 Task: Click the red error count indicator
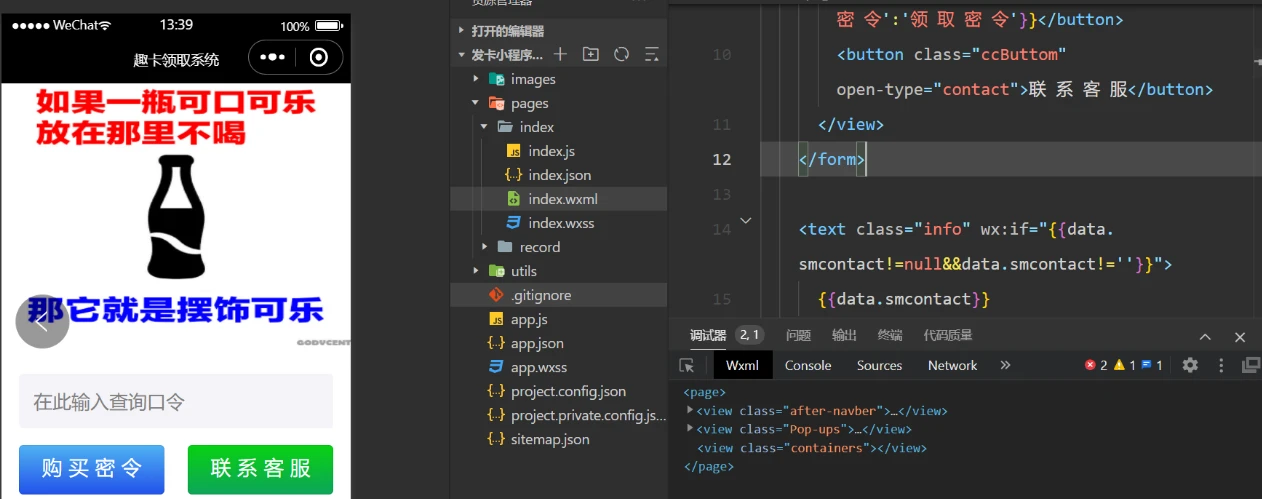1096,365
